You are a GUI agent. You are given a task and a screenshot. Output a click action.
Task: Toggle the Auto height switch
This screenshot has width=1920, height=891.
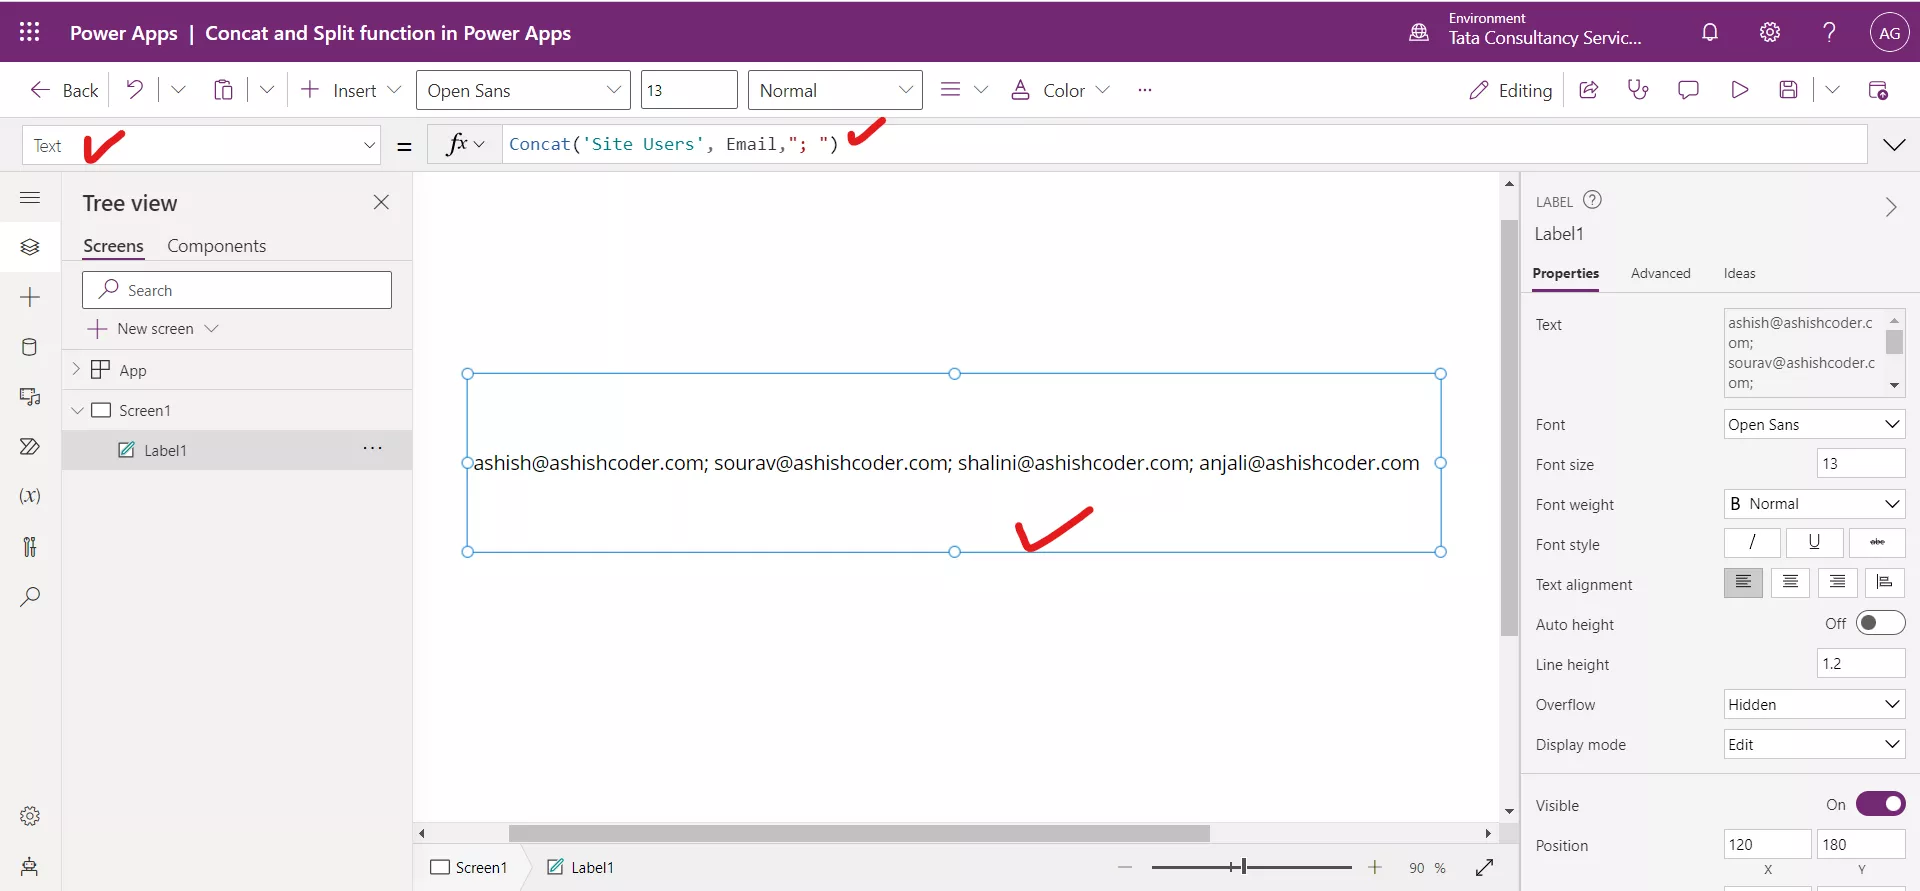point(1880,623)
